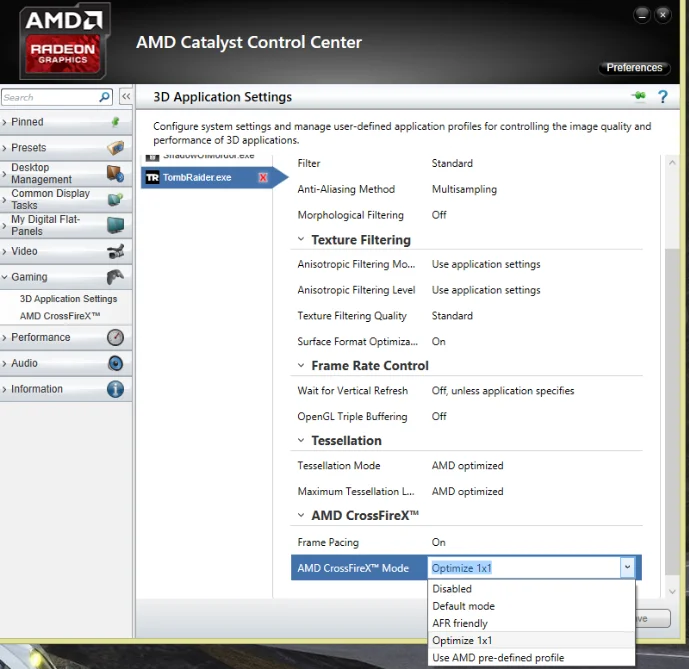Click Morphological Filtering Off value
Image resolution: width=689 pixels, height=669 pixels.
[x=439, y=215]
